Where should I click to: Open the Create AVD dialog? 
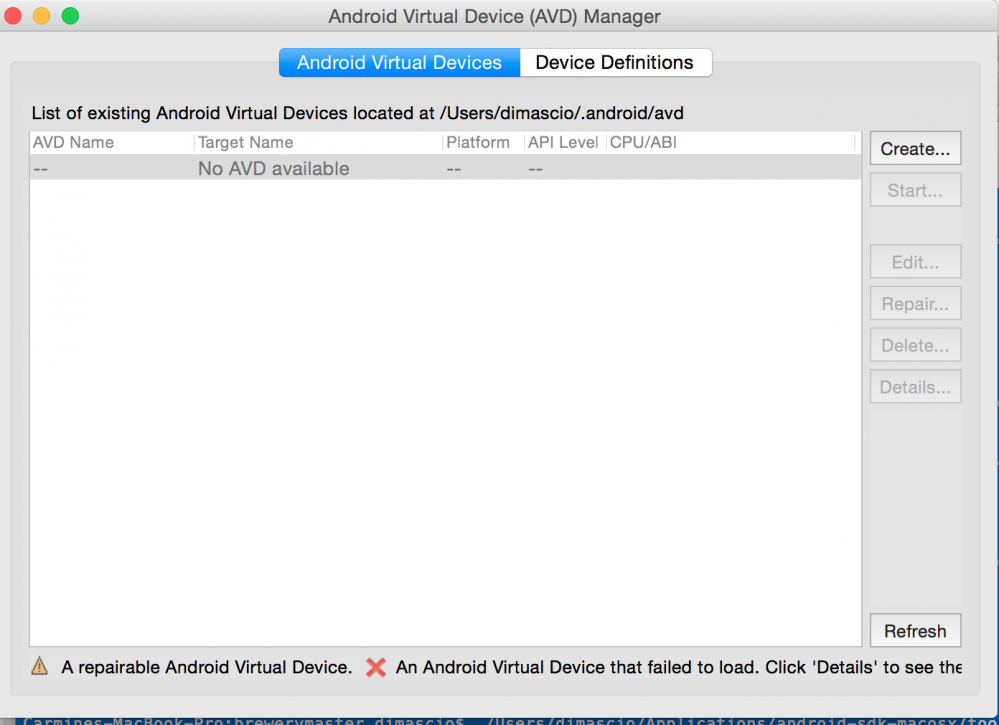point(914,147)
